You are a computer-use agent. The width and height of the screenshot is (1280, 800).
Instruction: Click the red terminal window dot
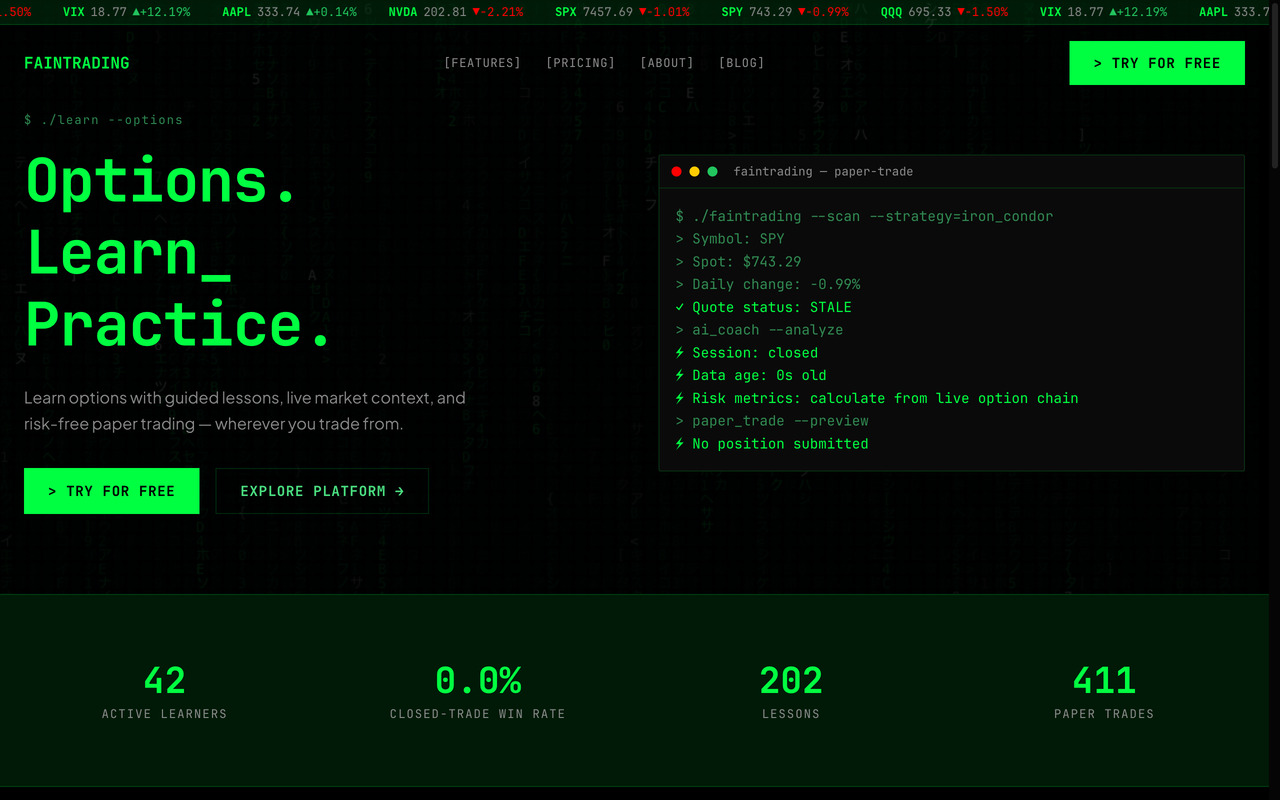(x=677, y=172)
